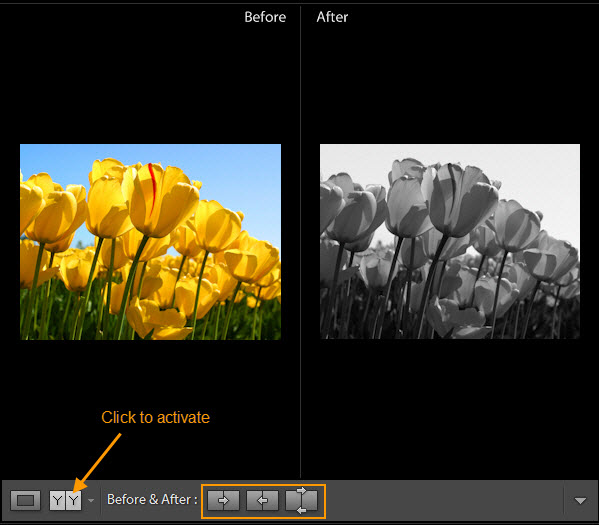Select the color Before tulip photo
Image resolution: width=599 pixels, height=525 pixels.
(150, 242)
